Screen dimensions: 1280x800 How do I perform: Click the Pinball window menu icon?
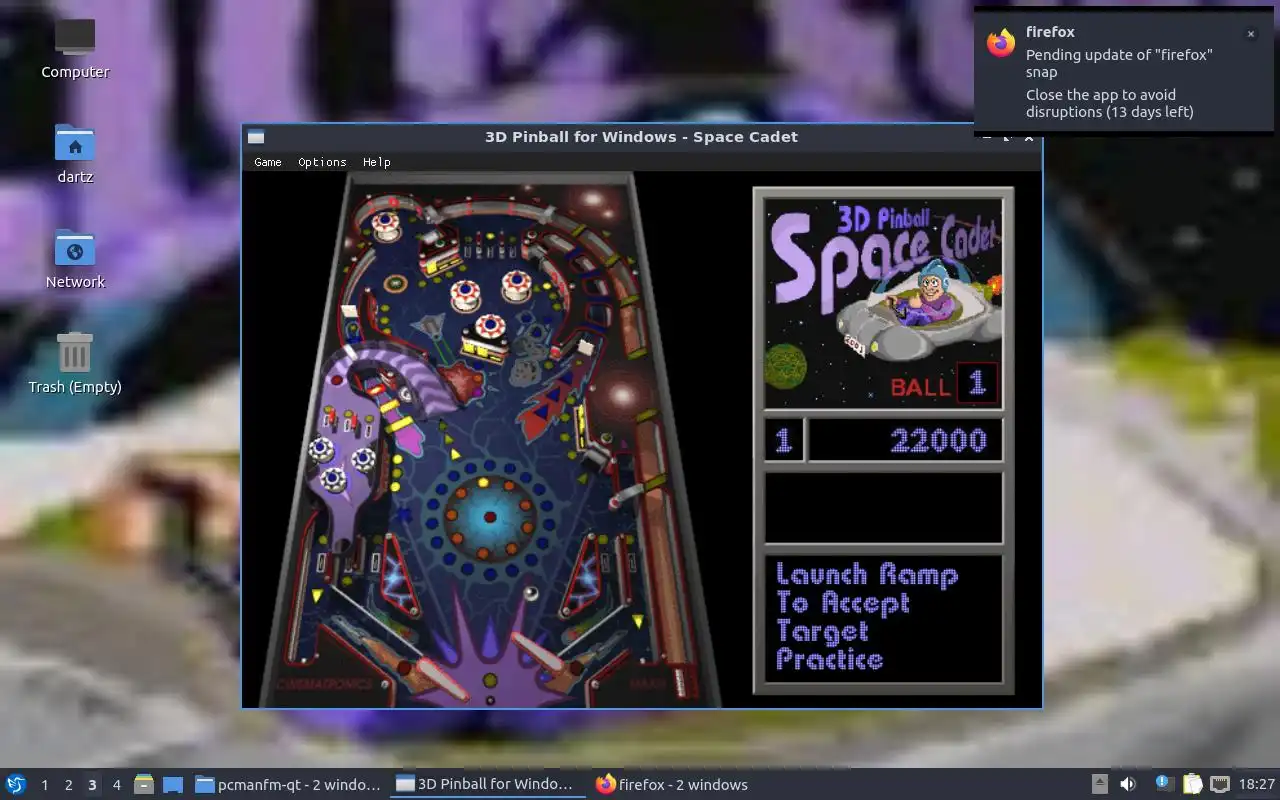pyautogui.click(x=256, y=137)
